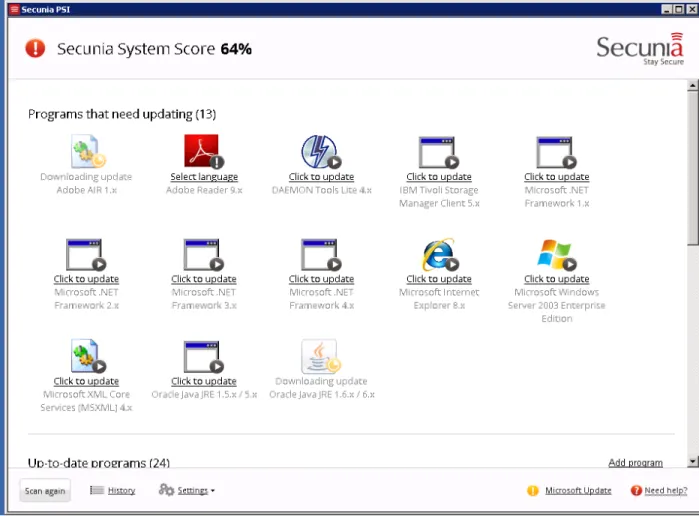
Task: Click the 'DAEMON Tools Lite 4.x' program name
Action: point(321,190)
